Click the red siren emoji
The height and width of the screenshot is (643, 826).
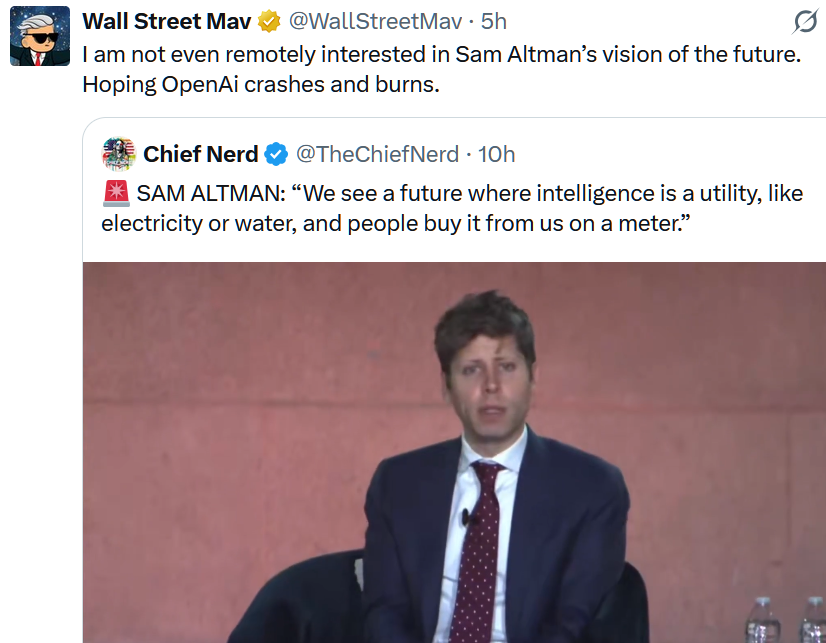[116, 192]
